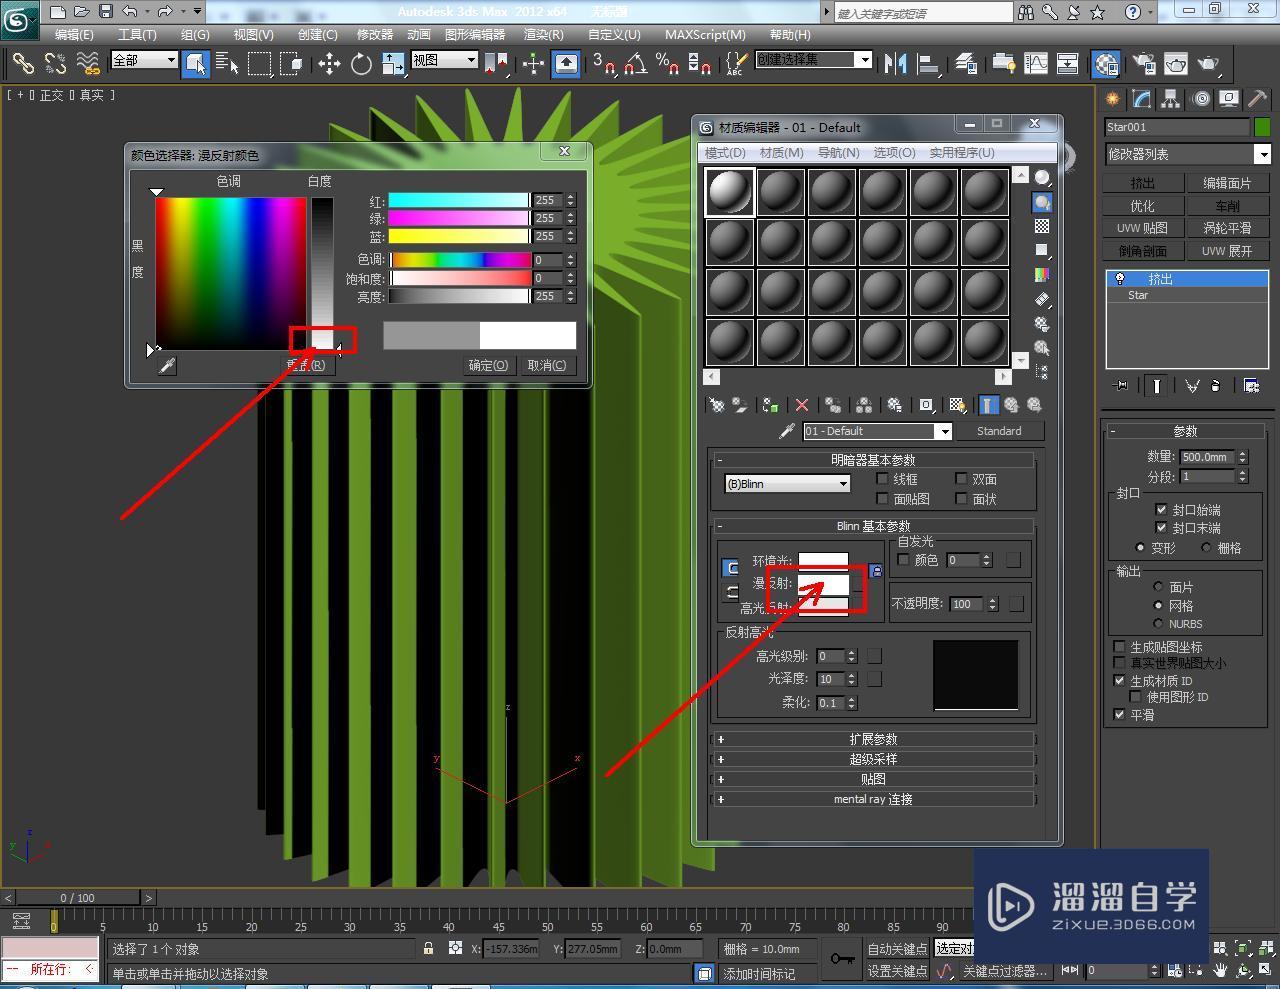Open the 视图 reference coordinate dropdown
Viewport: 1280px width, 989px height.
click(444, 60)
